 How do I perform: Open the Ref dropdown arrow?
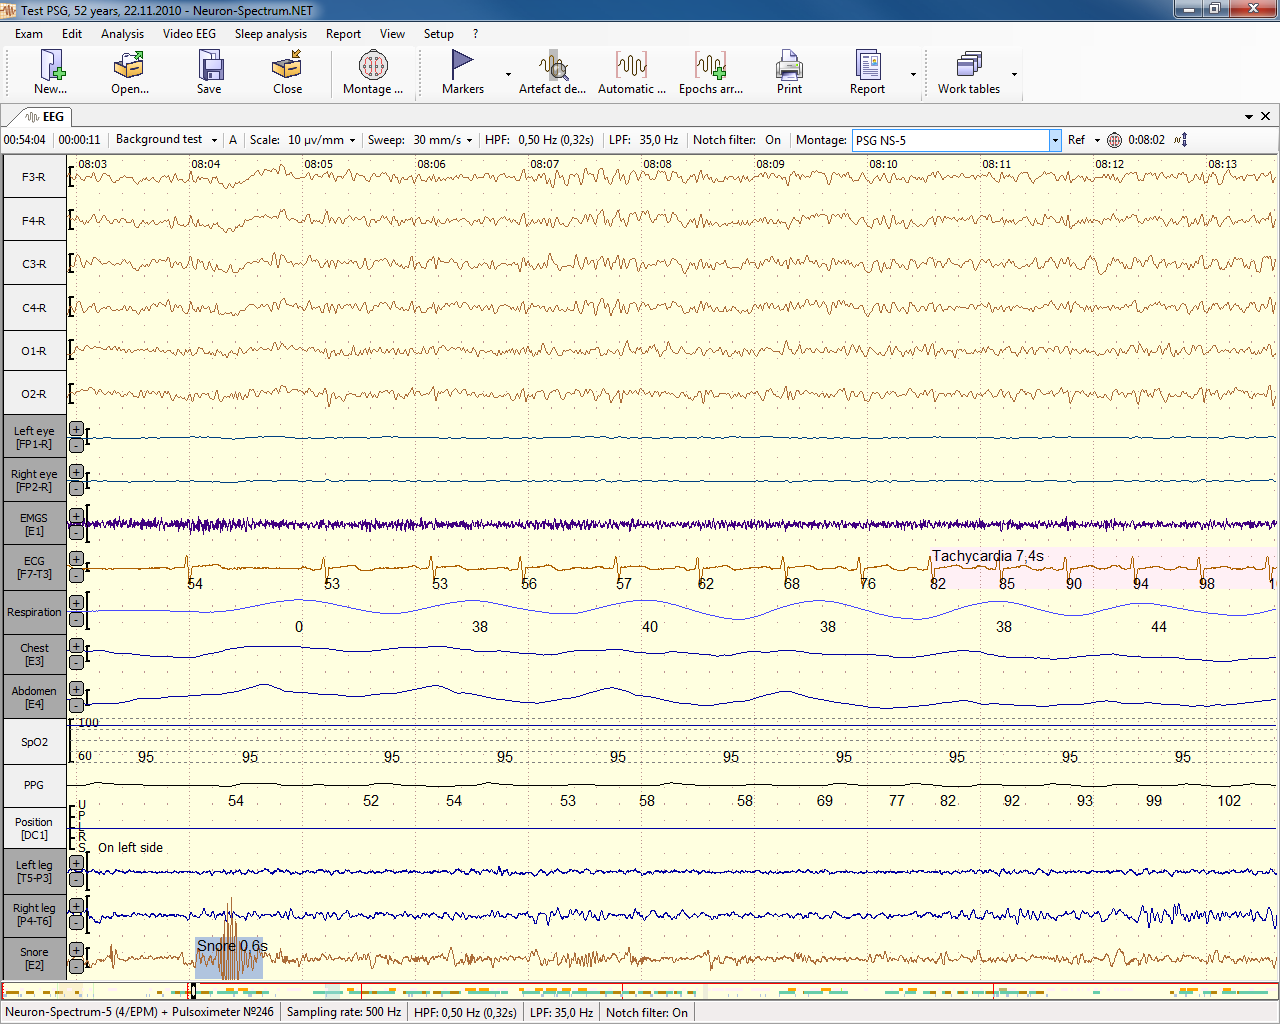1097,140
